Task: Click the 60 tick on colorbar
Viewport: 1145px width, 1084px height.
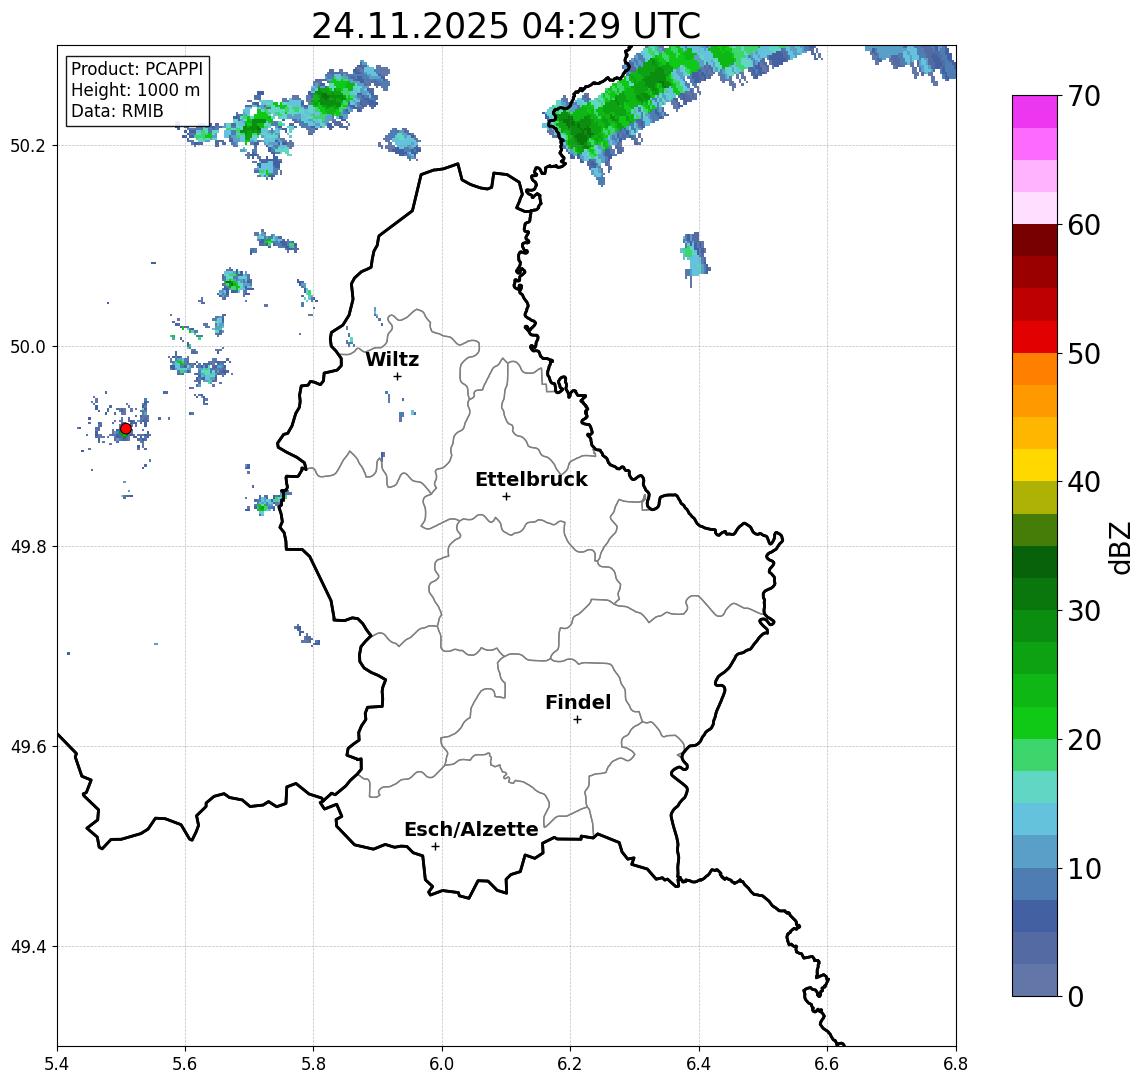Action: (x=1083, y=225)
